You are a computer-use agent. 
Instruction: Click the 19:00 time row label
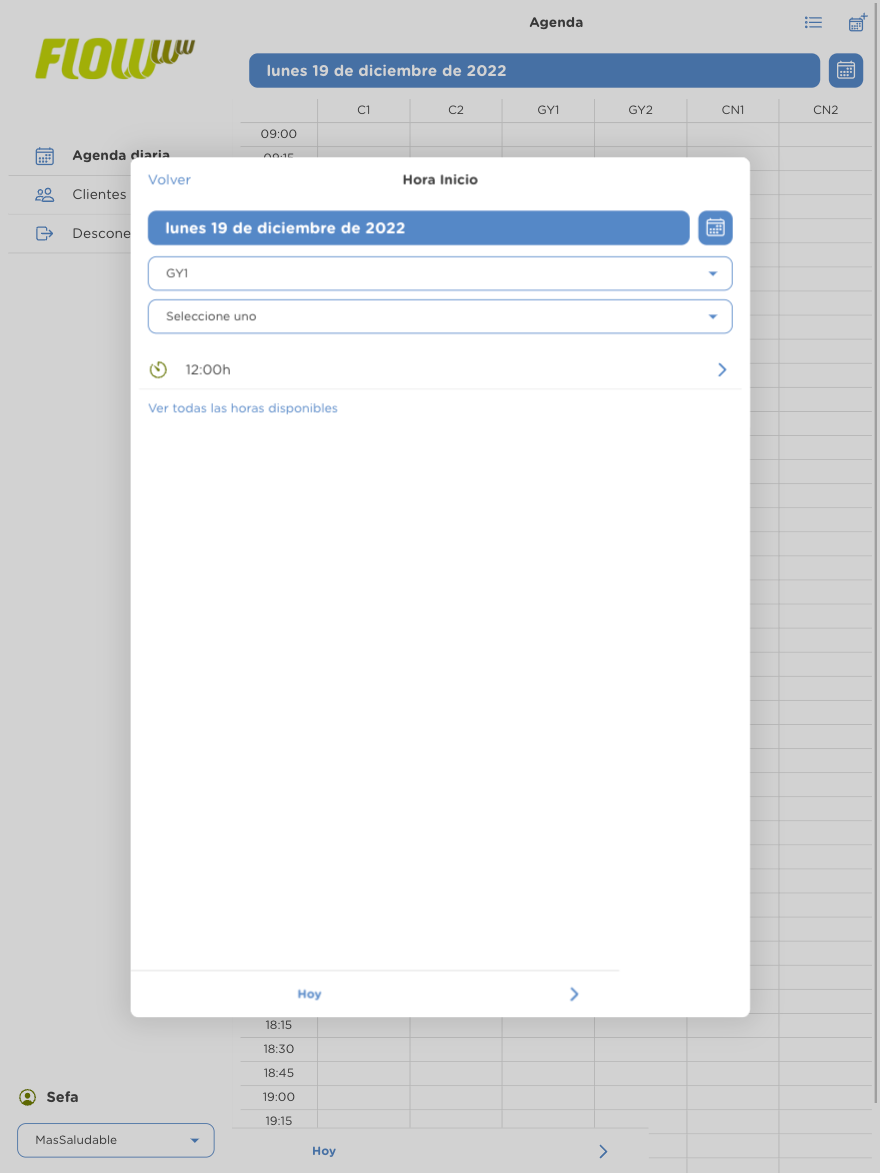pos(278,1097)
